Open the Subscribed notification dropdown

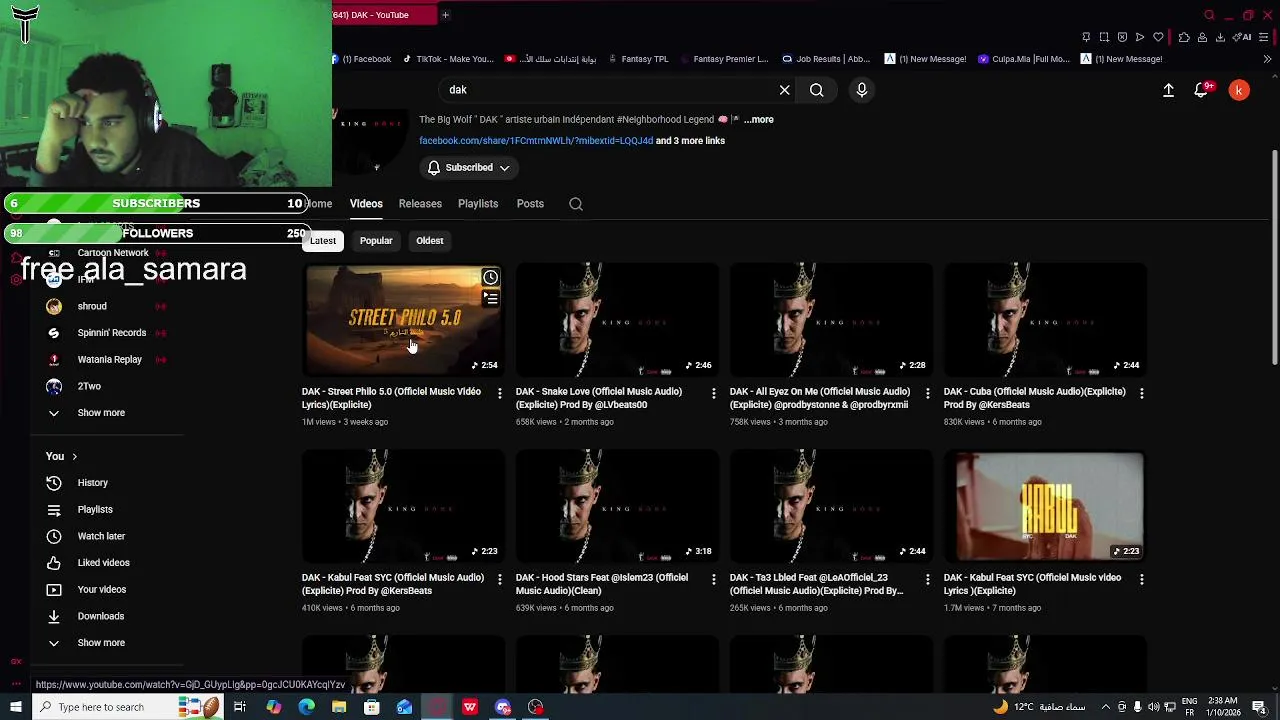[469, 168]
